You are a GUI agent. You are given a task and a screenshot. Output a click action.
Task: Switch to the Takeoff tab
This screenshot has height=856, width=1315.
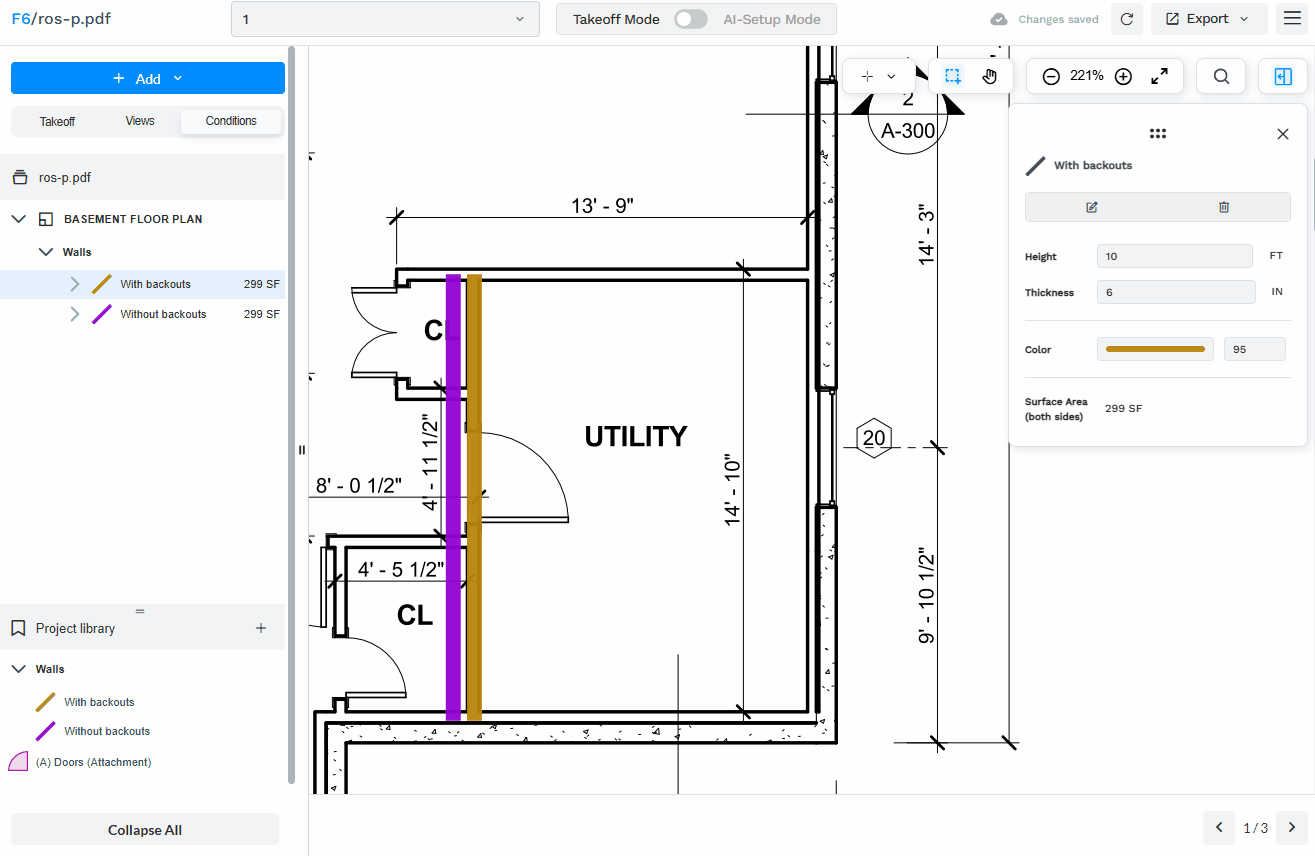(57, 121)
